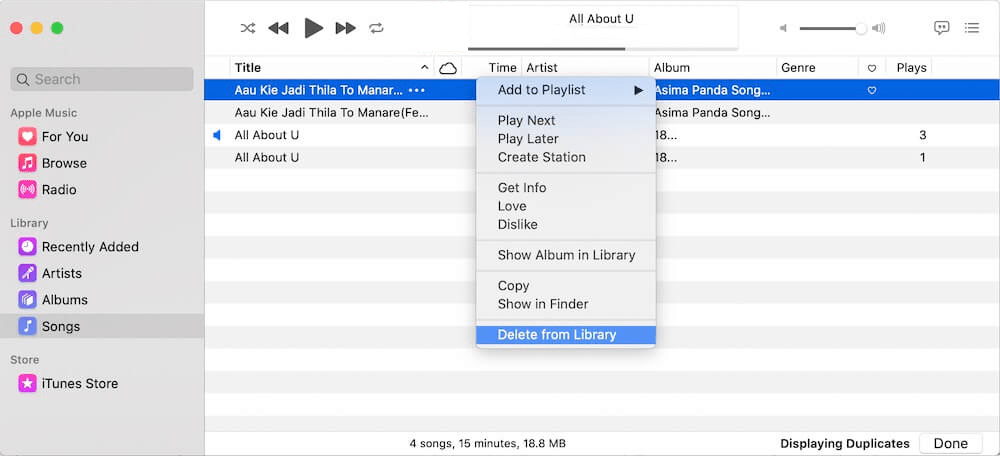Viewport: 1000px width, 456px height.
Task: Sort by the Artist column
Action: tap(585, 68)
